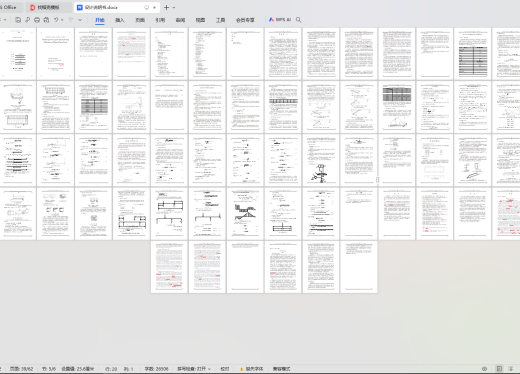Open the 工具 ribbon tab
The image size is (520, 374).
click(x=220, y=20)
